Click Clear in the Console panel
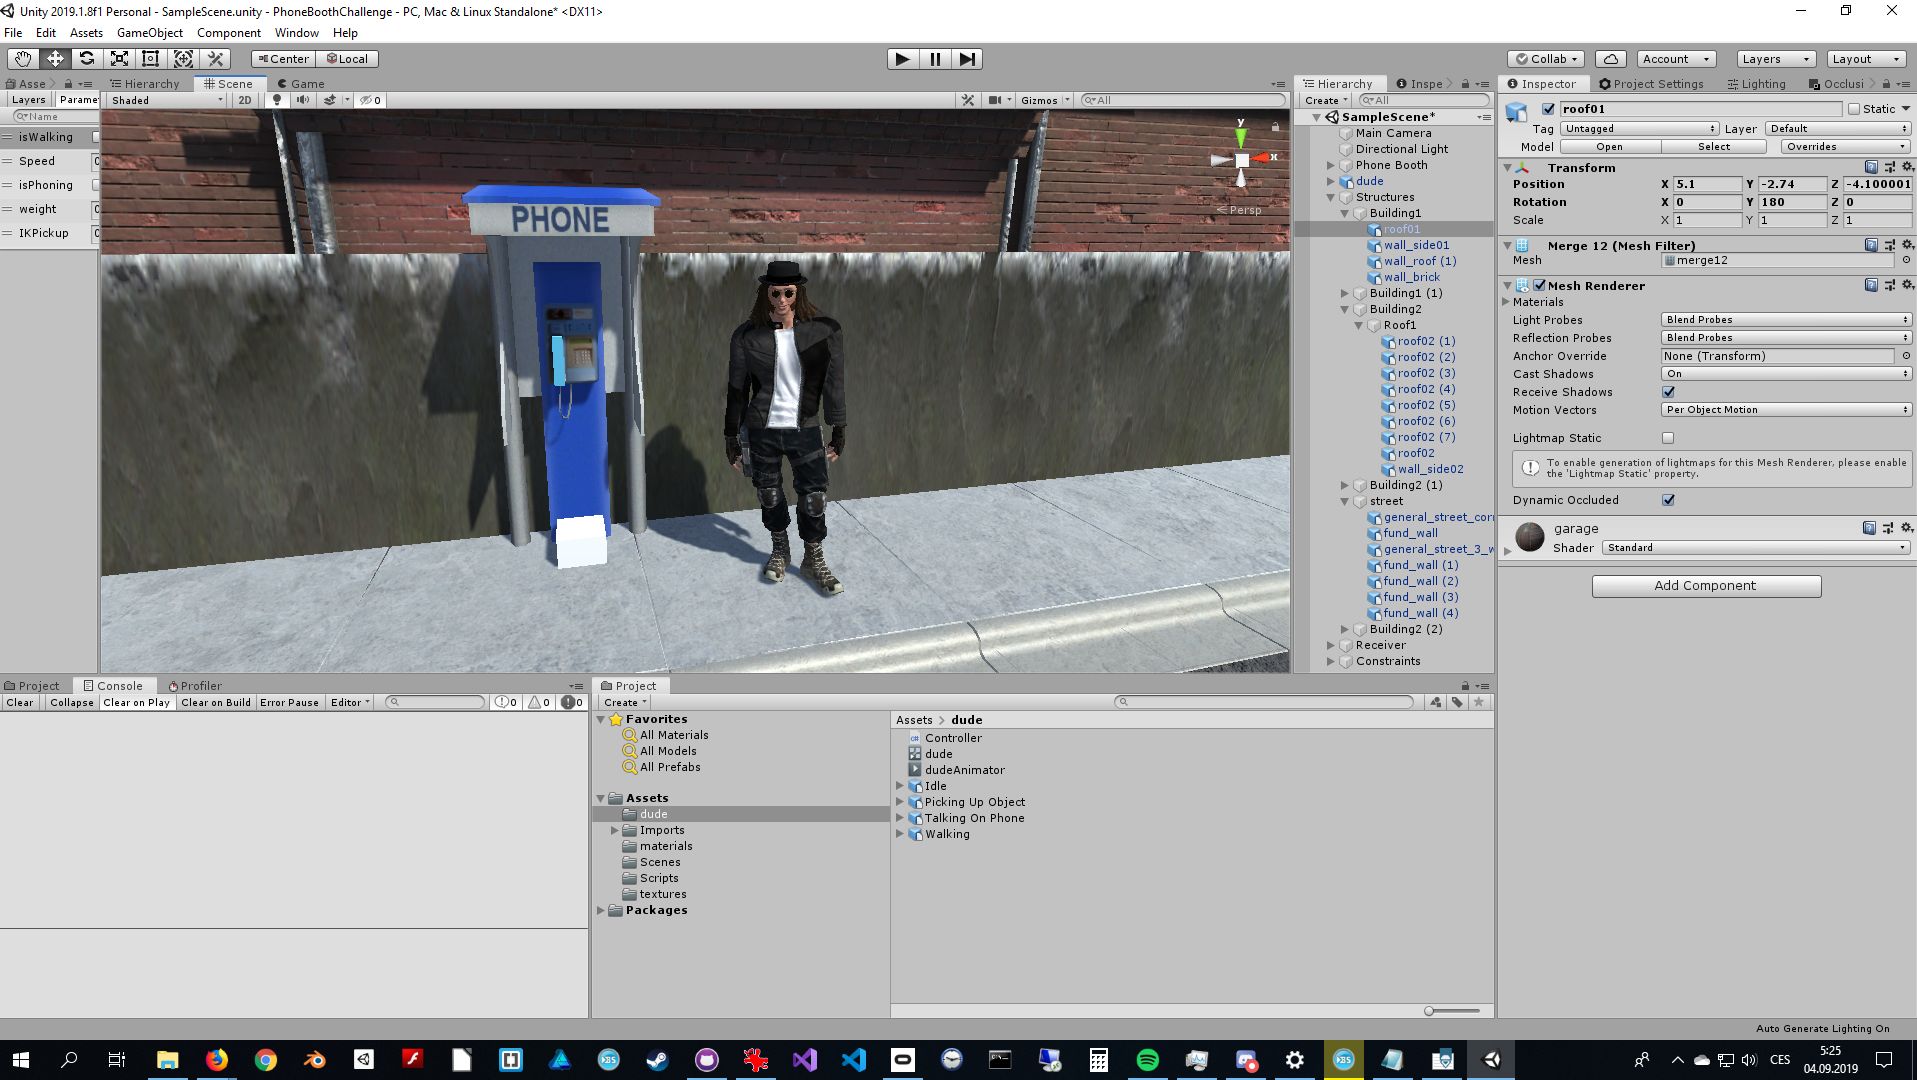1917x1080 pixels. pos(20,703)
